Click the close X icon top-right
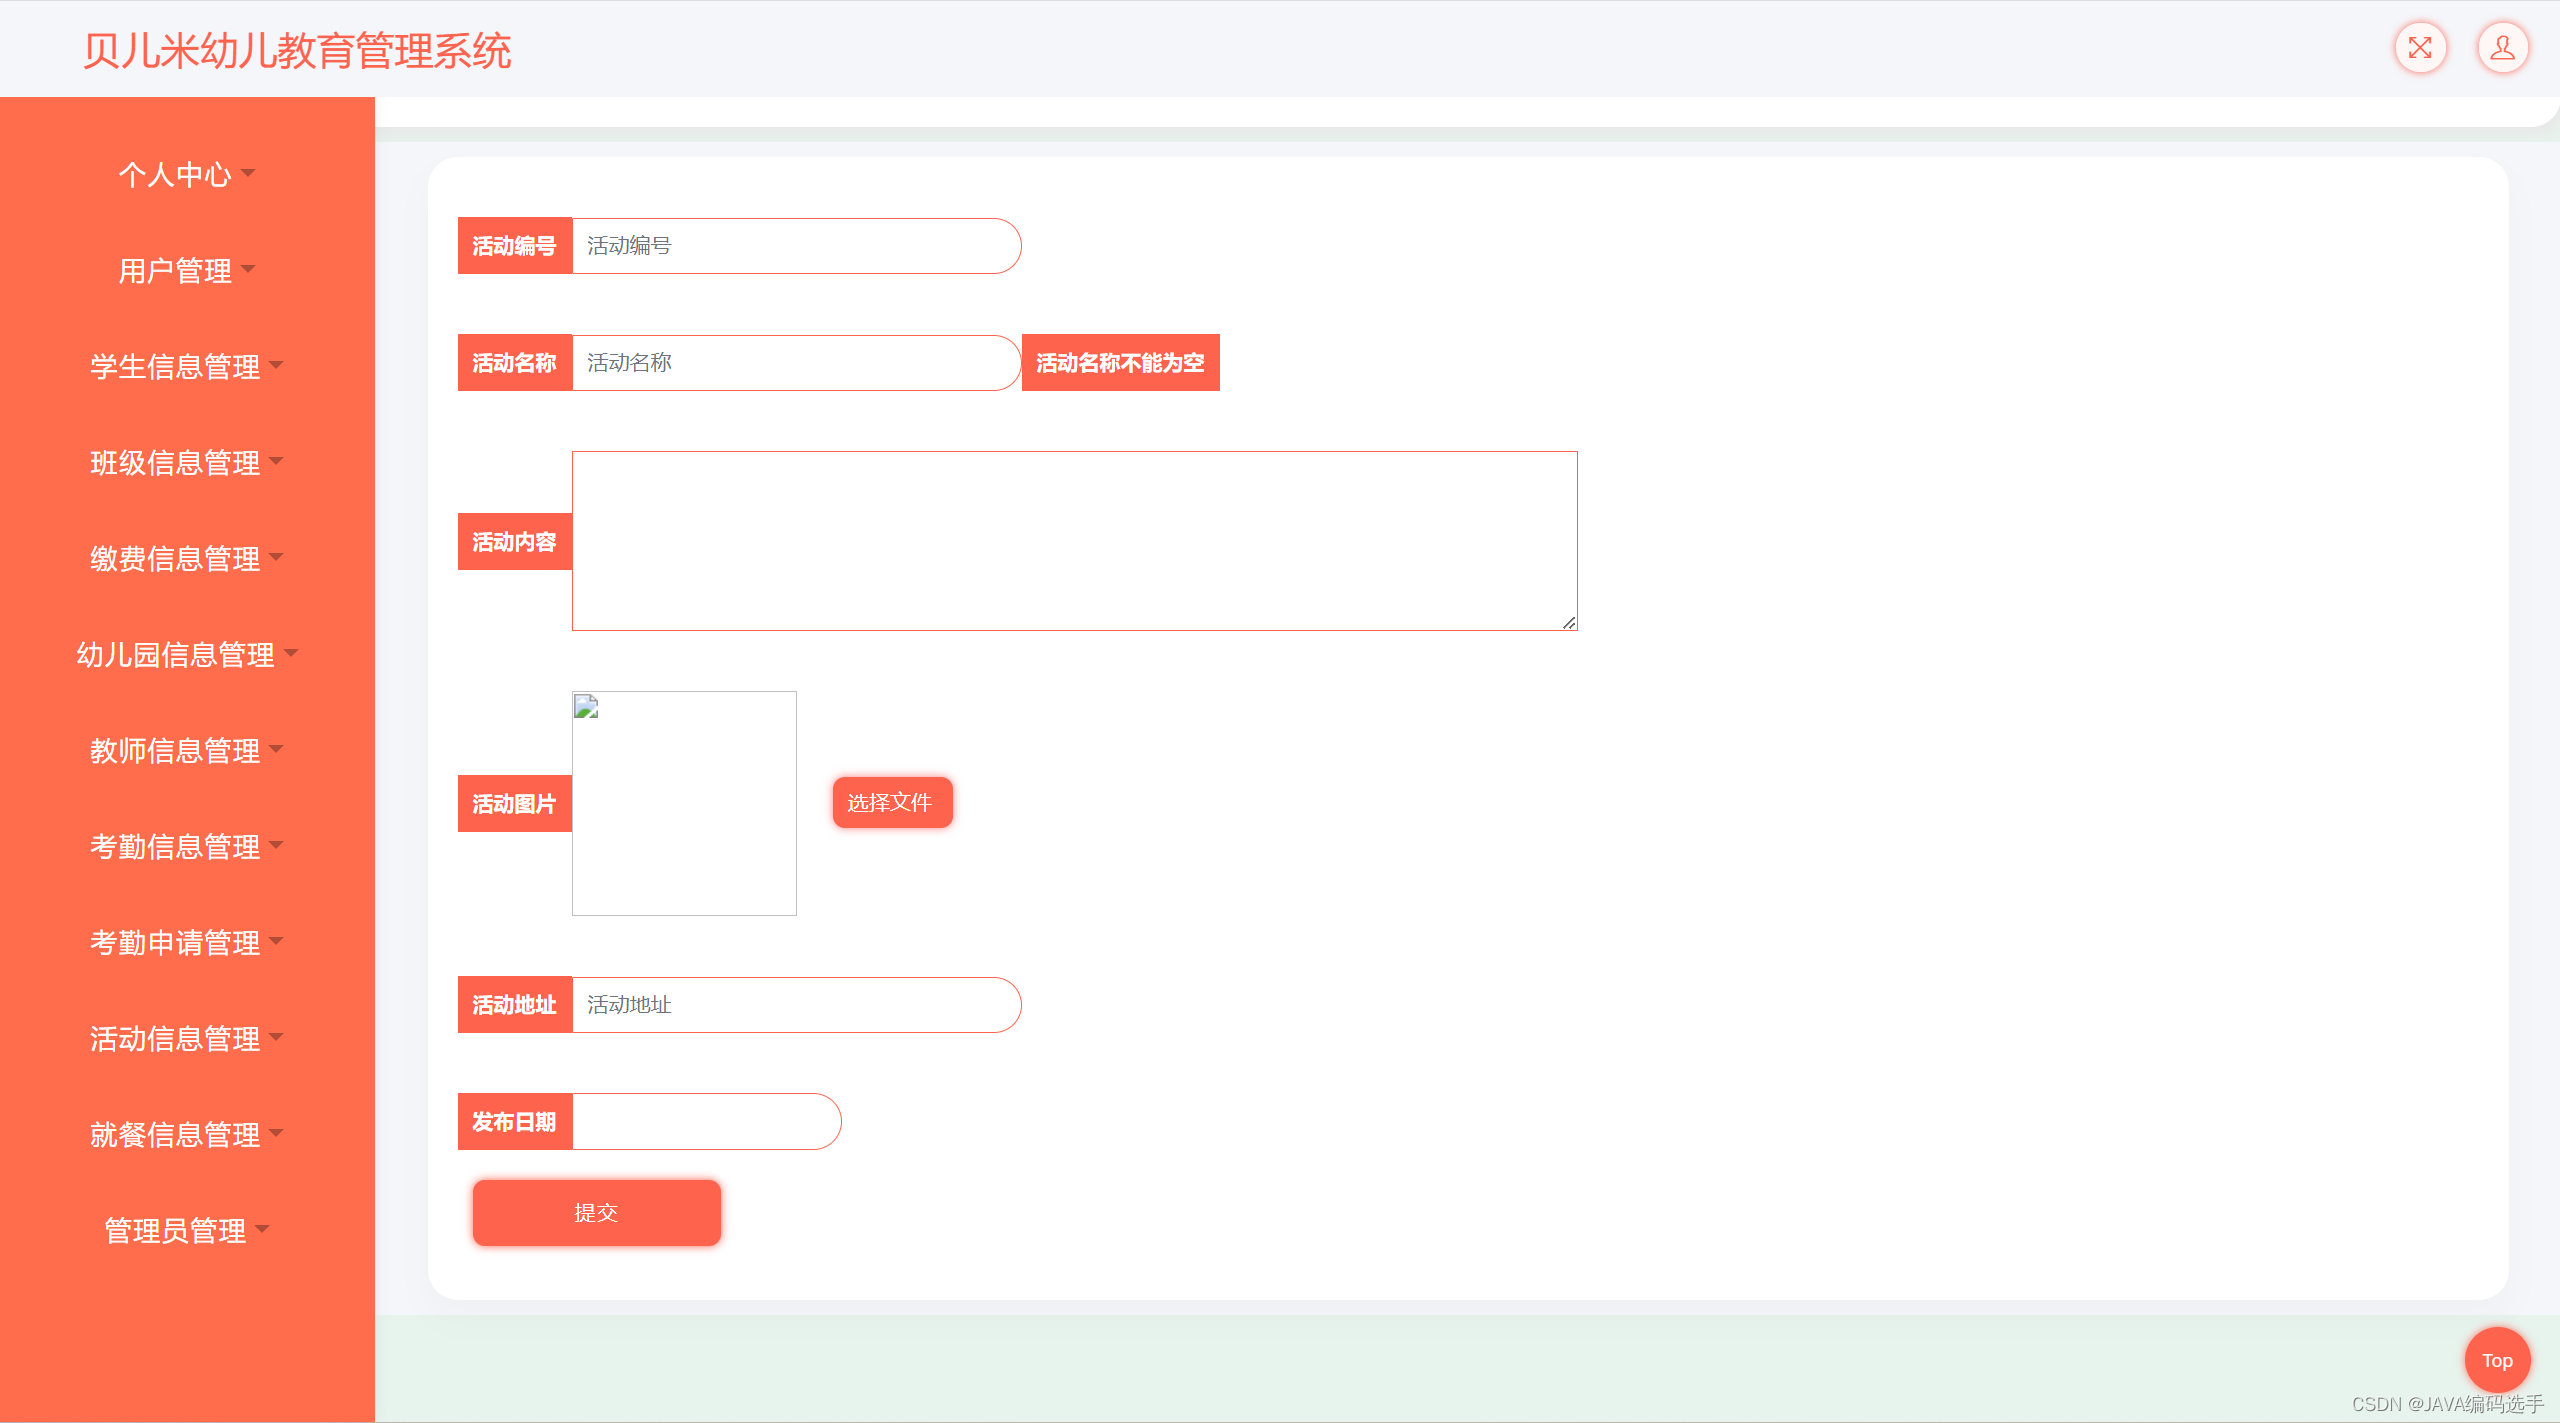Viewport: 2560px width, 1423px height. (2422, 47)
